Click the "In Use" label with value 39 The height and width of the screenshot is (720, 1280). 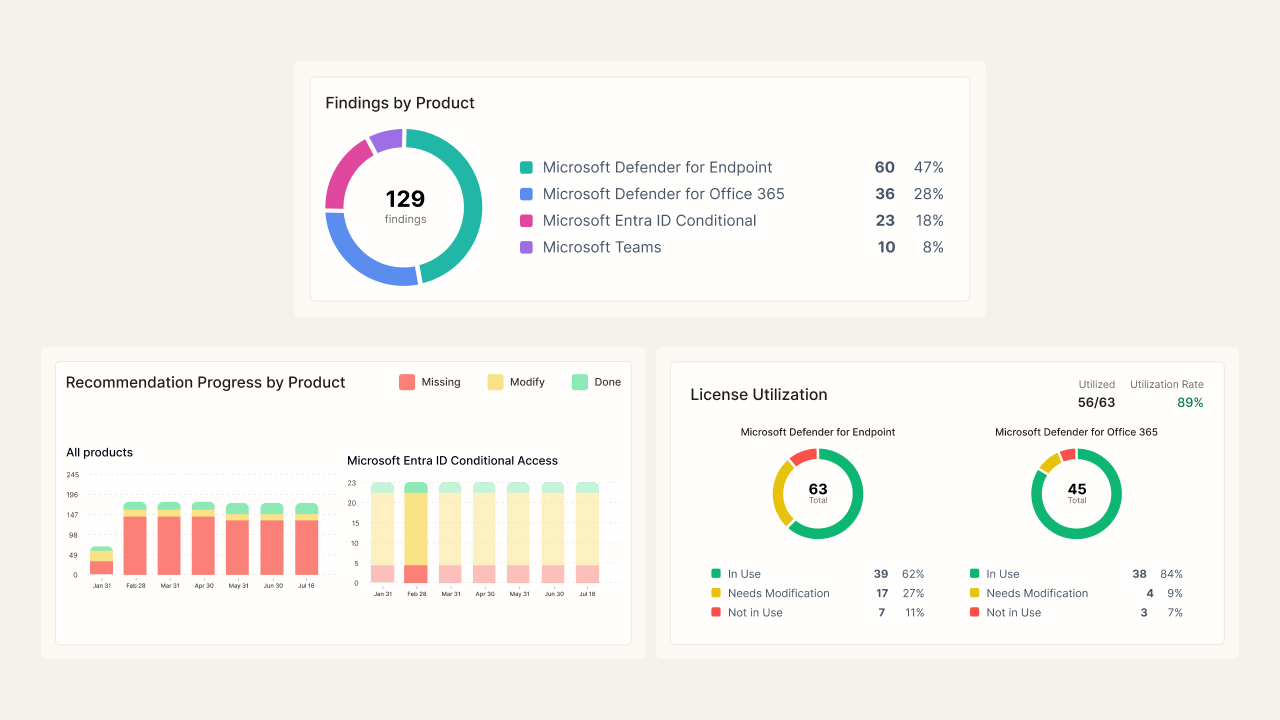(x=744, y=574)
